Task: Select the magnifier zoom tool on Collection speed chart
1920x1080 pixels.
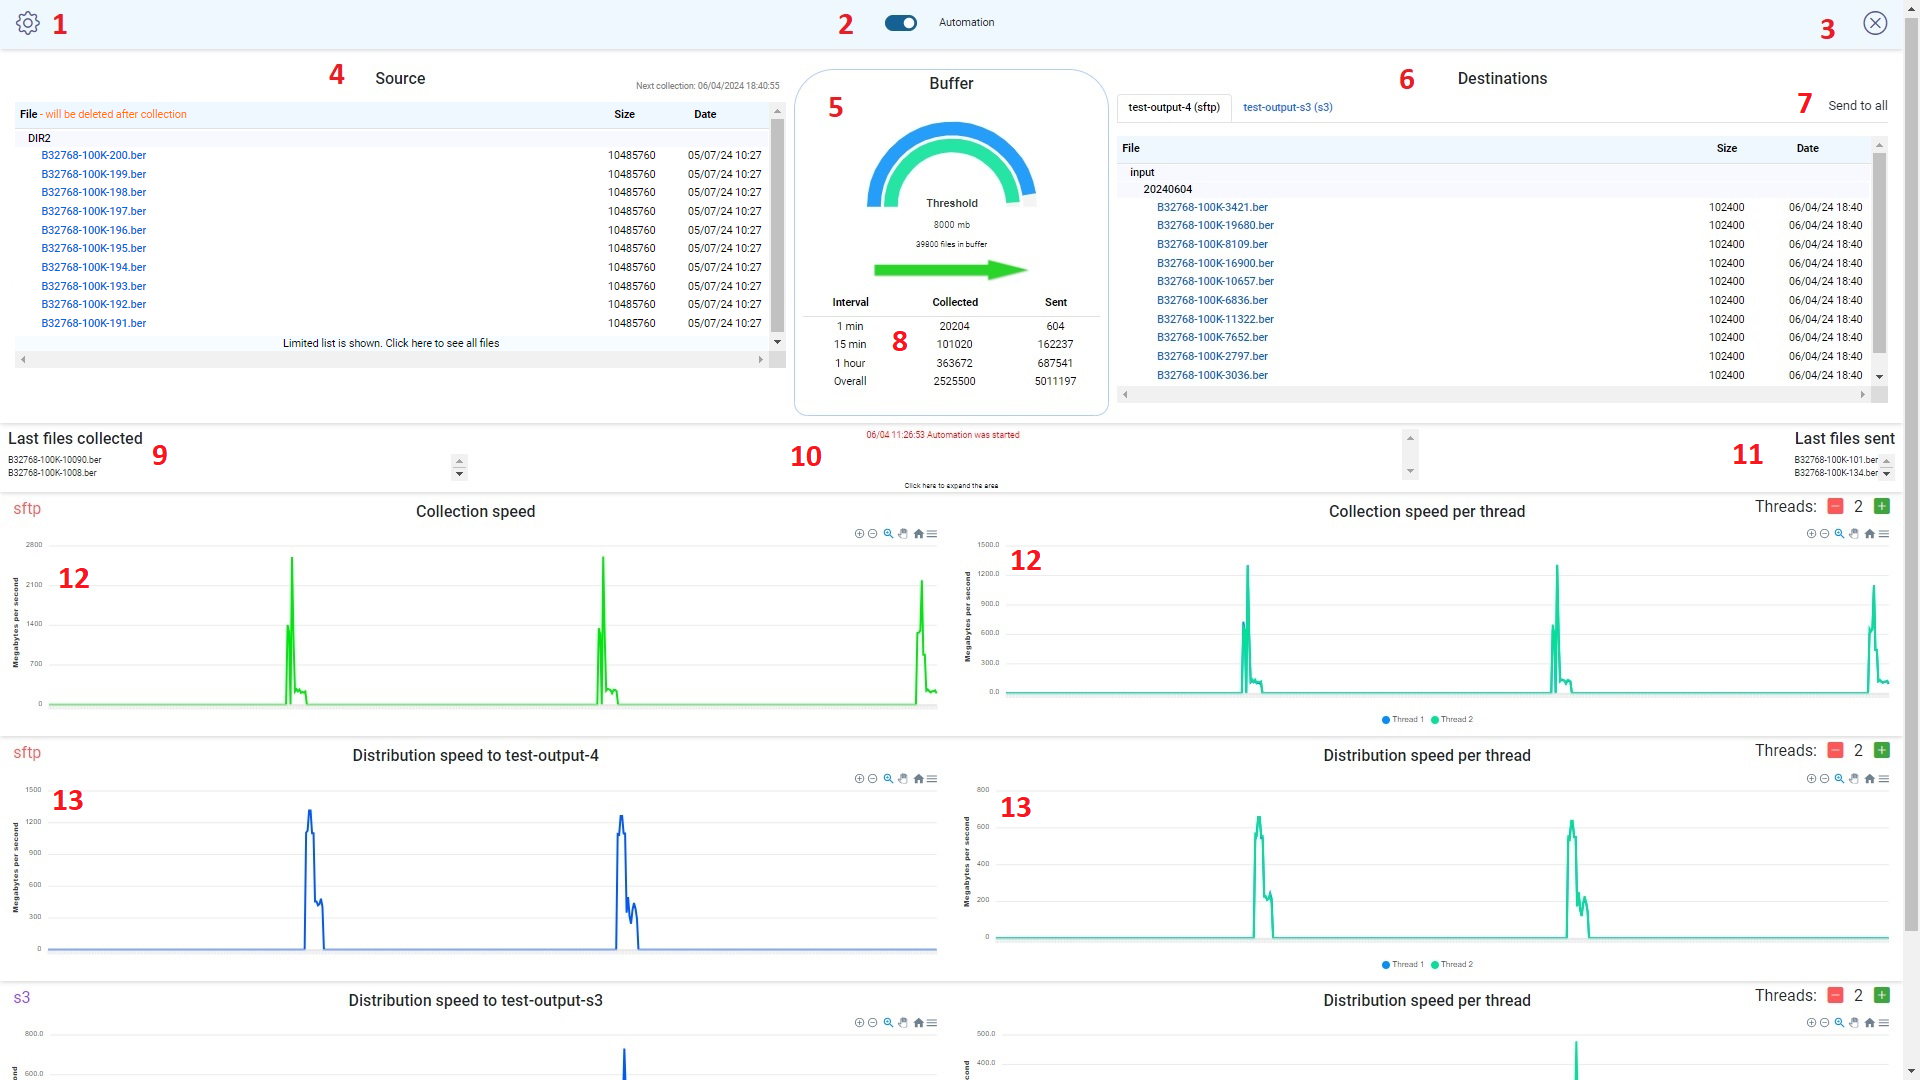Action: click(888, 534)
